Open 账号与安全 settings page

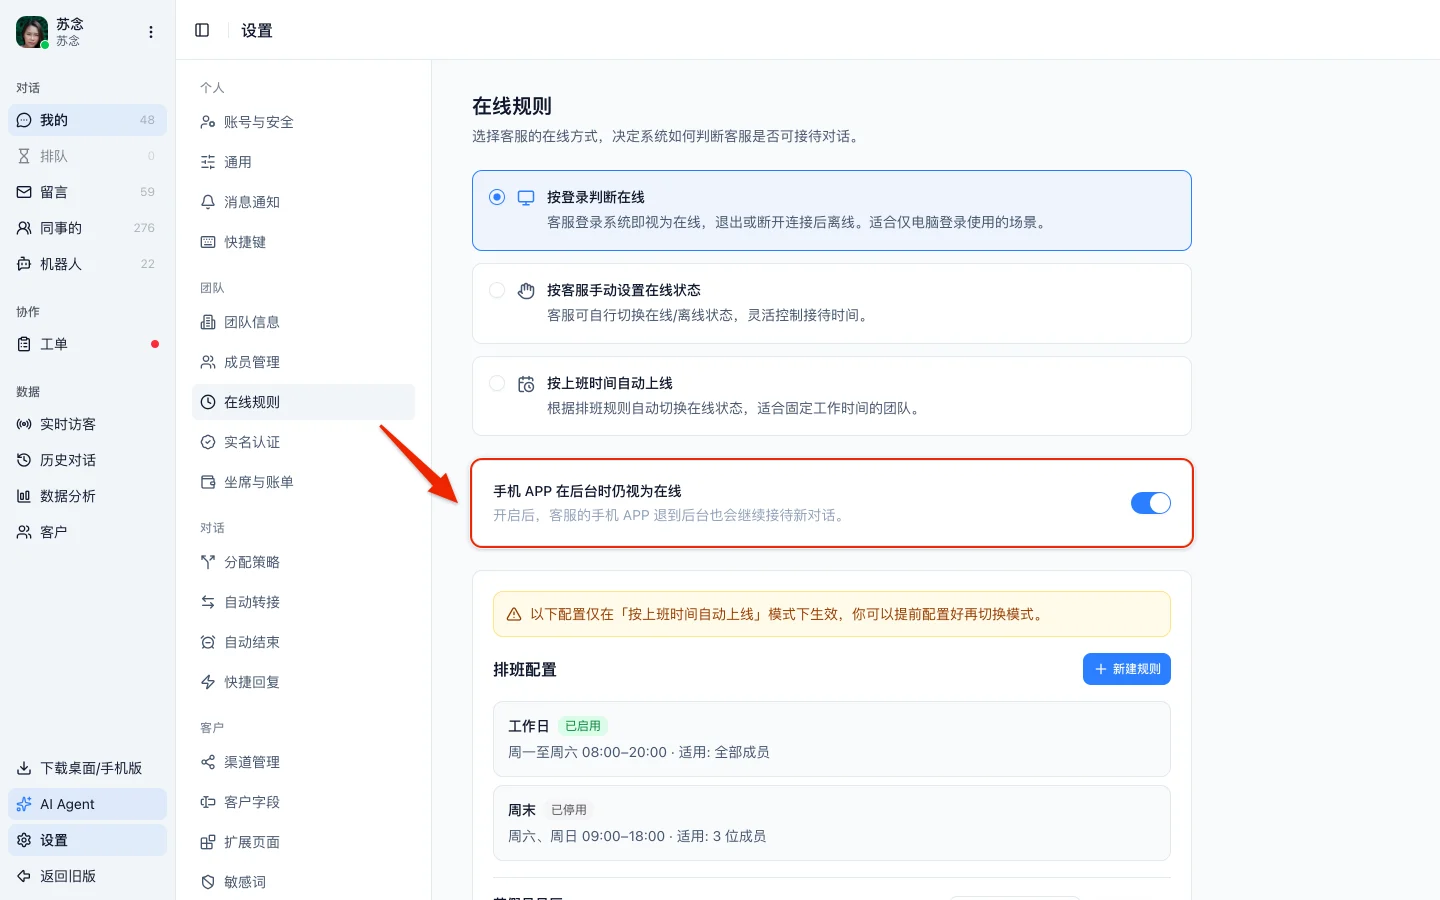click(x=303, y=122)
